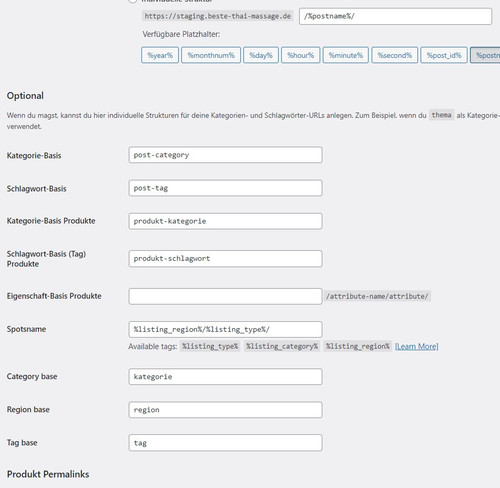Click the Tag base input field
500x488 pixels.
click(225, 443)
